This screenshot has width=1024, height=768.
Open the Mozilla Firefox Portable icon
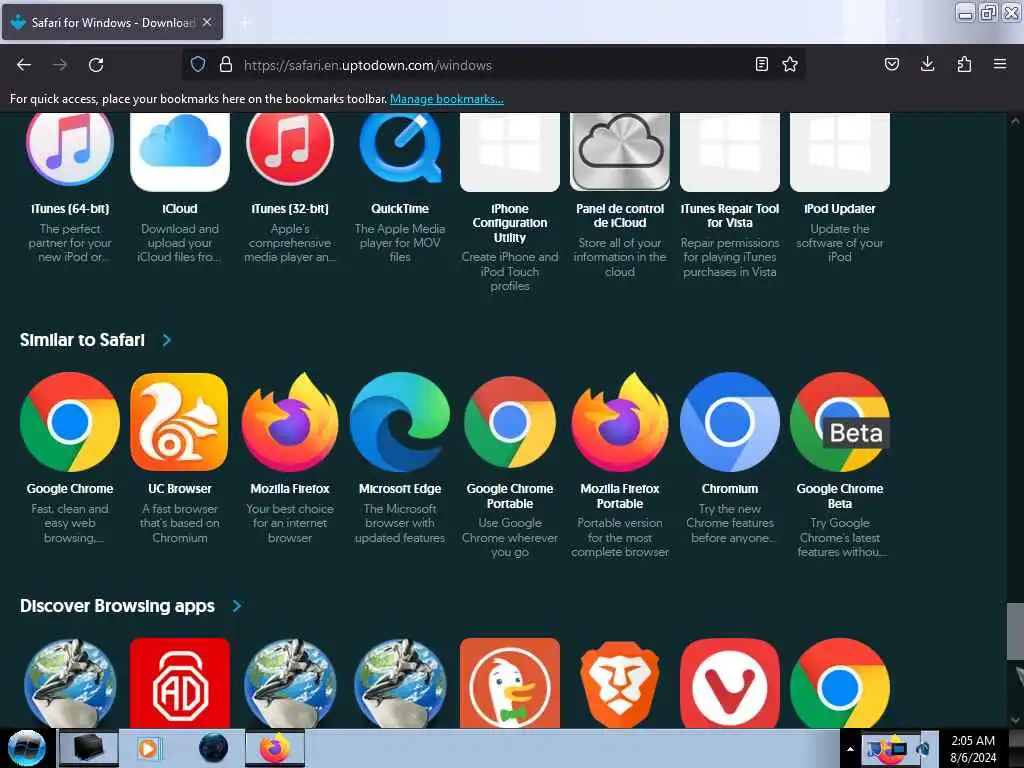click(620, 422)
